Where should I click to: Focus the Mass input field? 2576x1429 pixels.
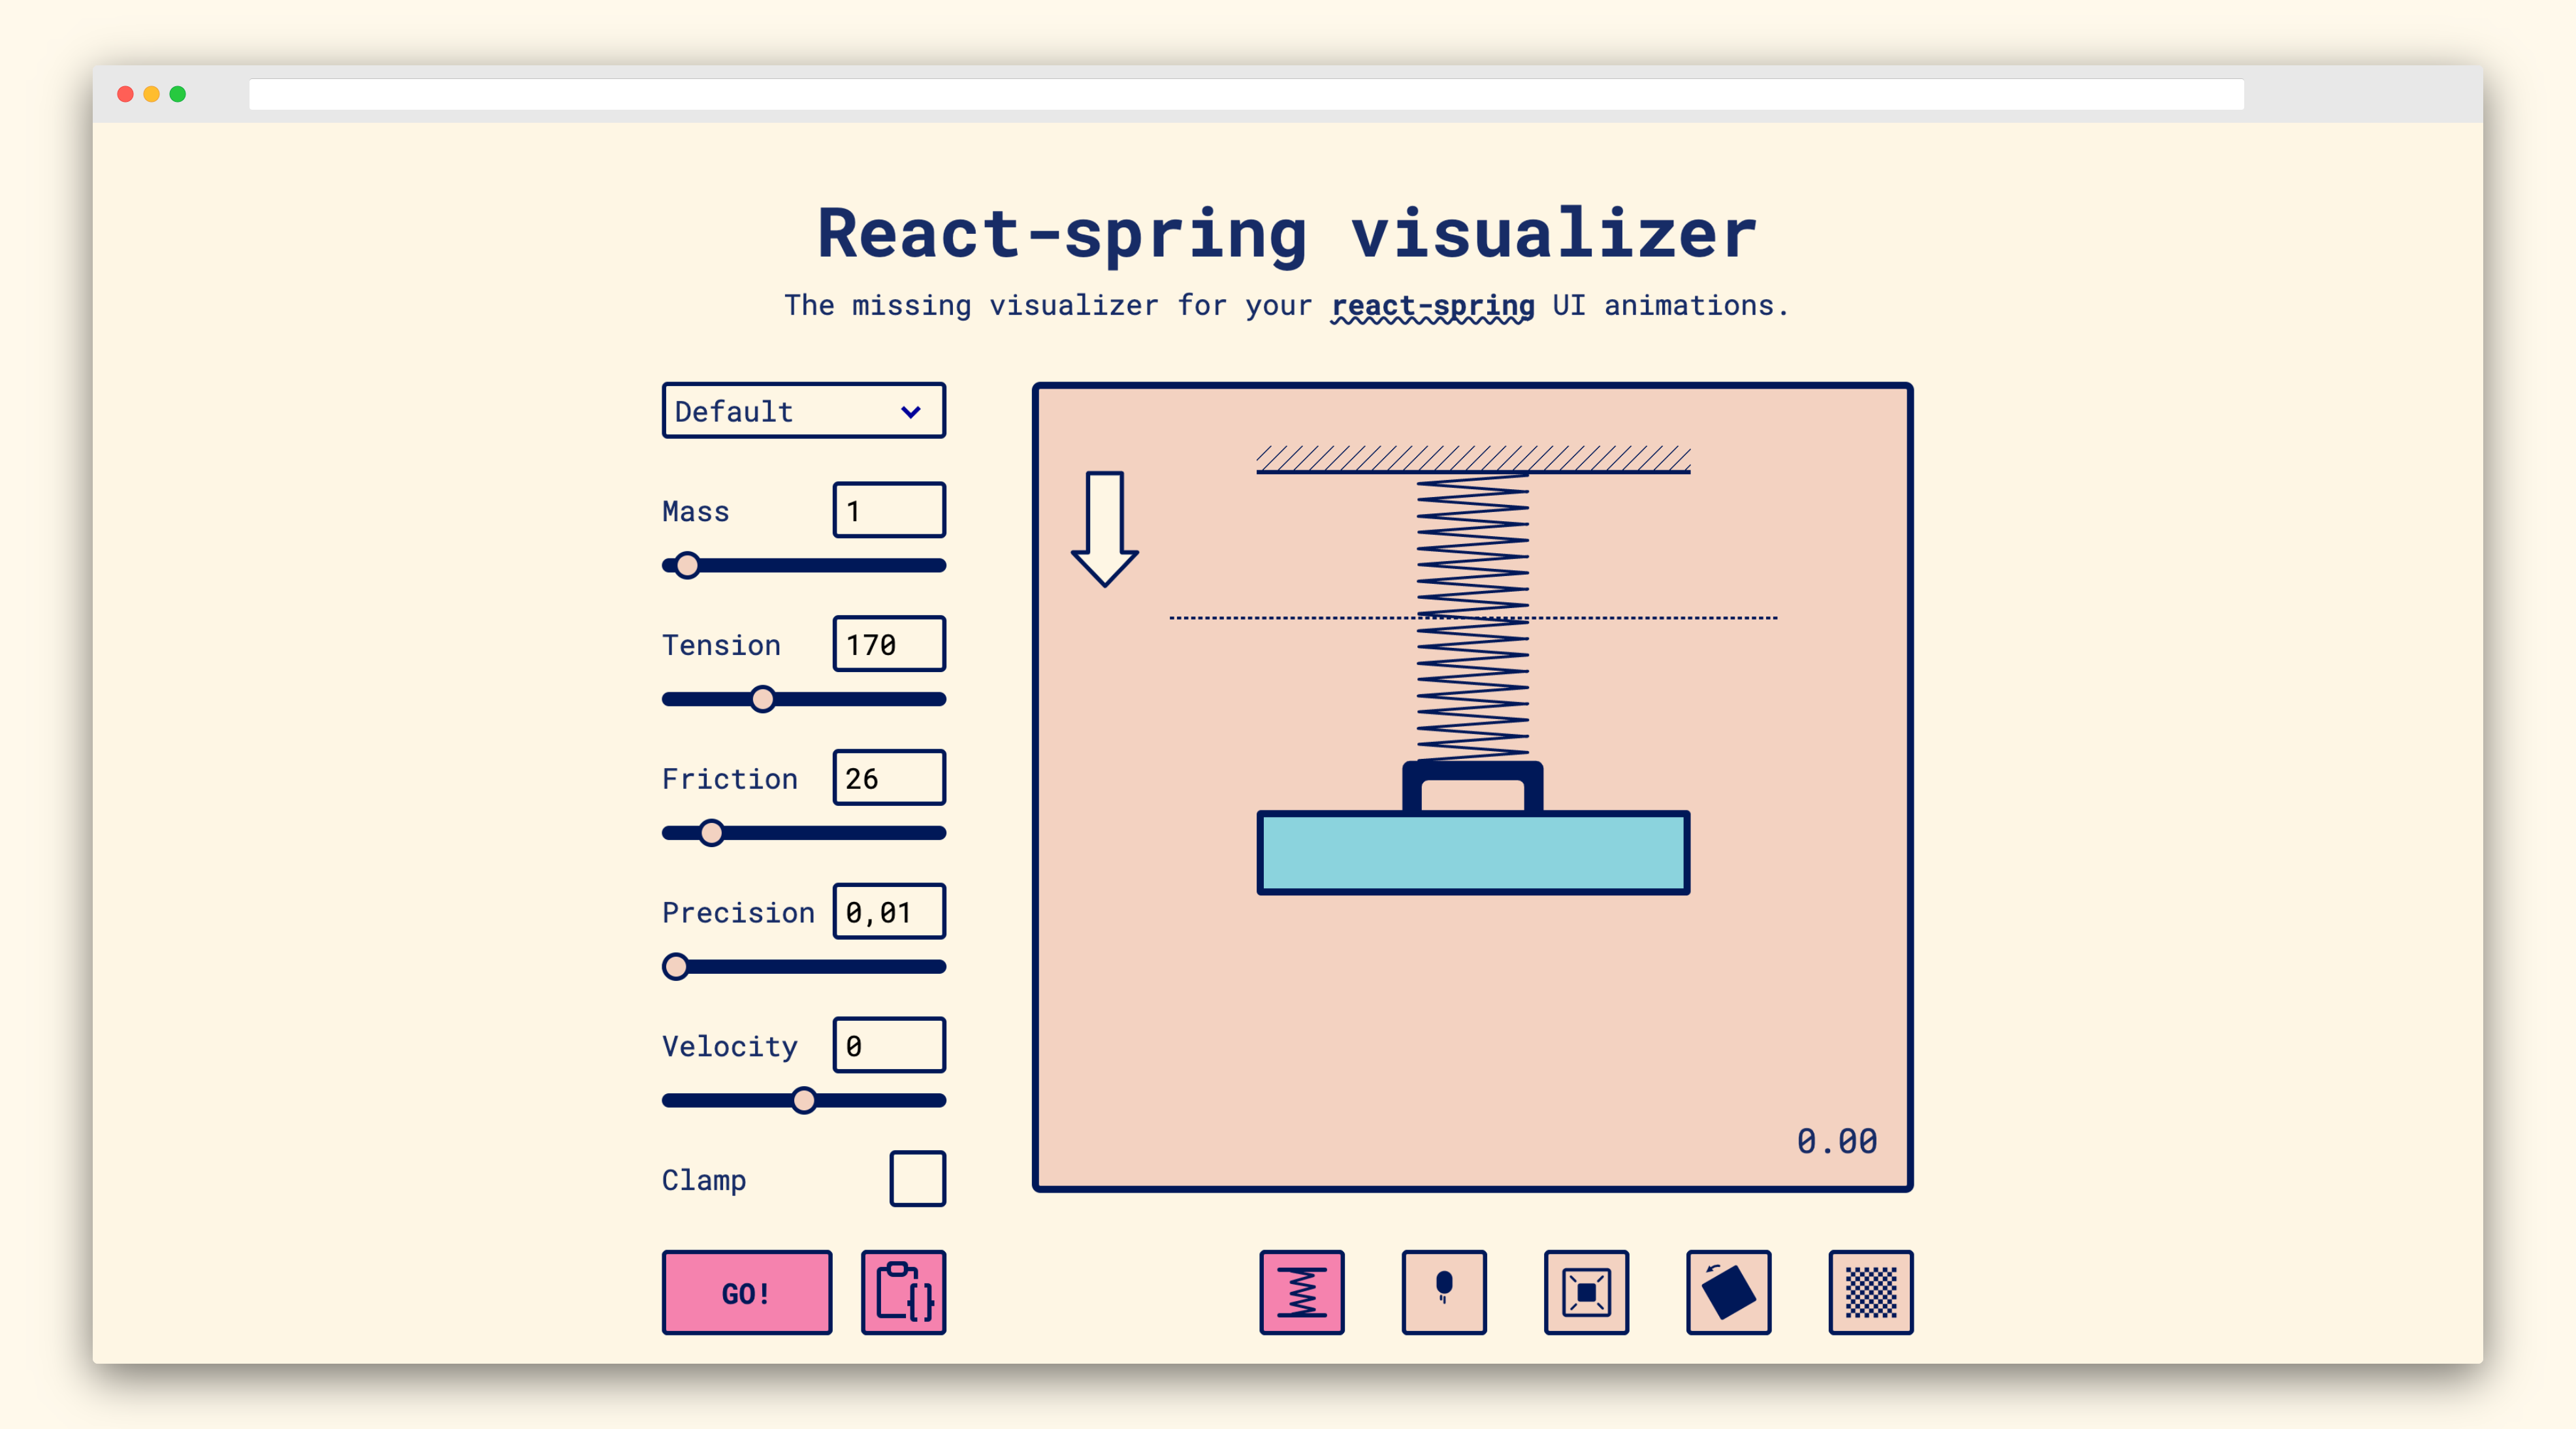tap(889, 511)
